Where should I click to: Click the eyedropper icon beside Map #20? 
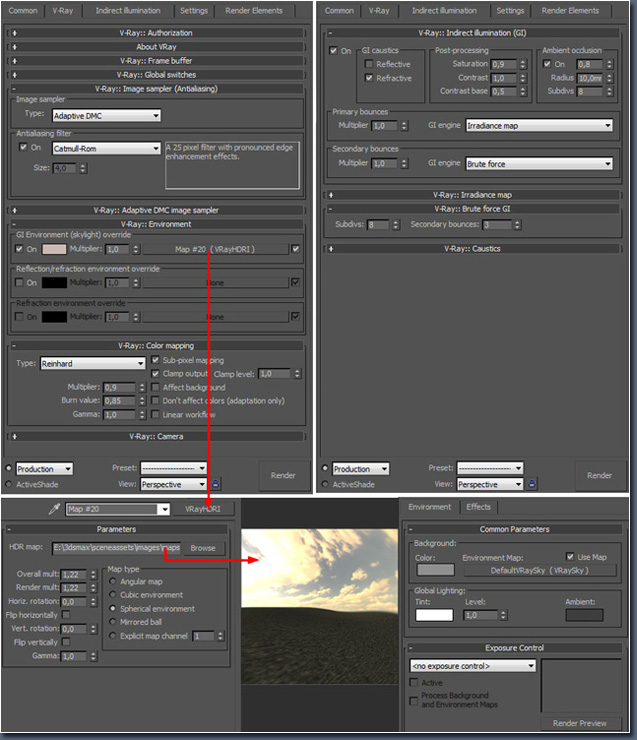(55, 509)
